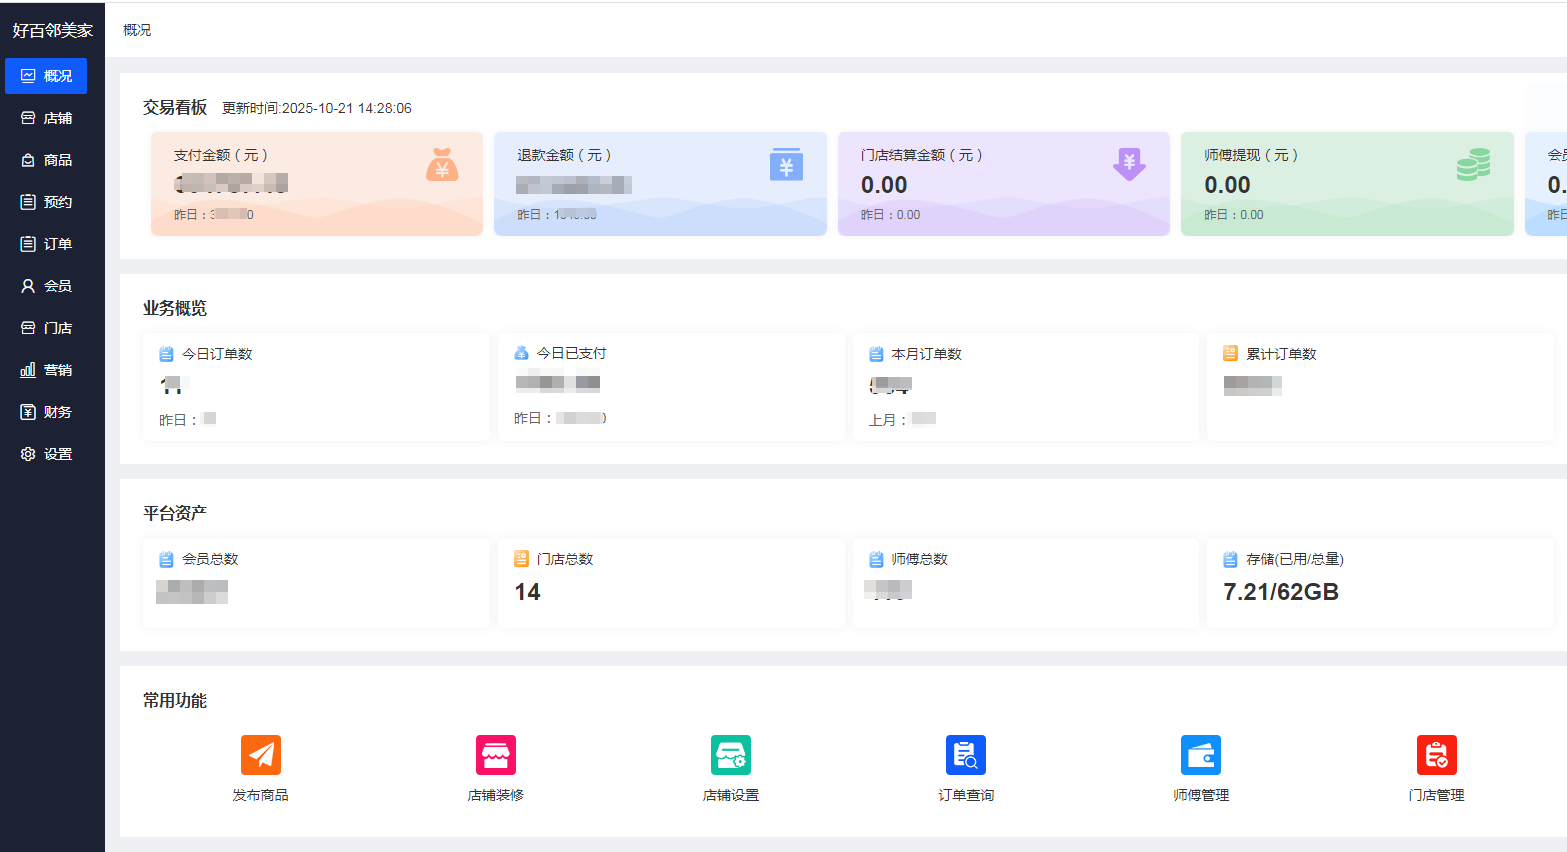This screenshot has width=1567, height=852.
Task: Click the money bag icon on 支付金额 card
Action: (442, 164)
